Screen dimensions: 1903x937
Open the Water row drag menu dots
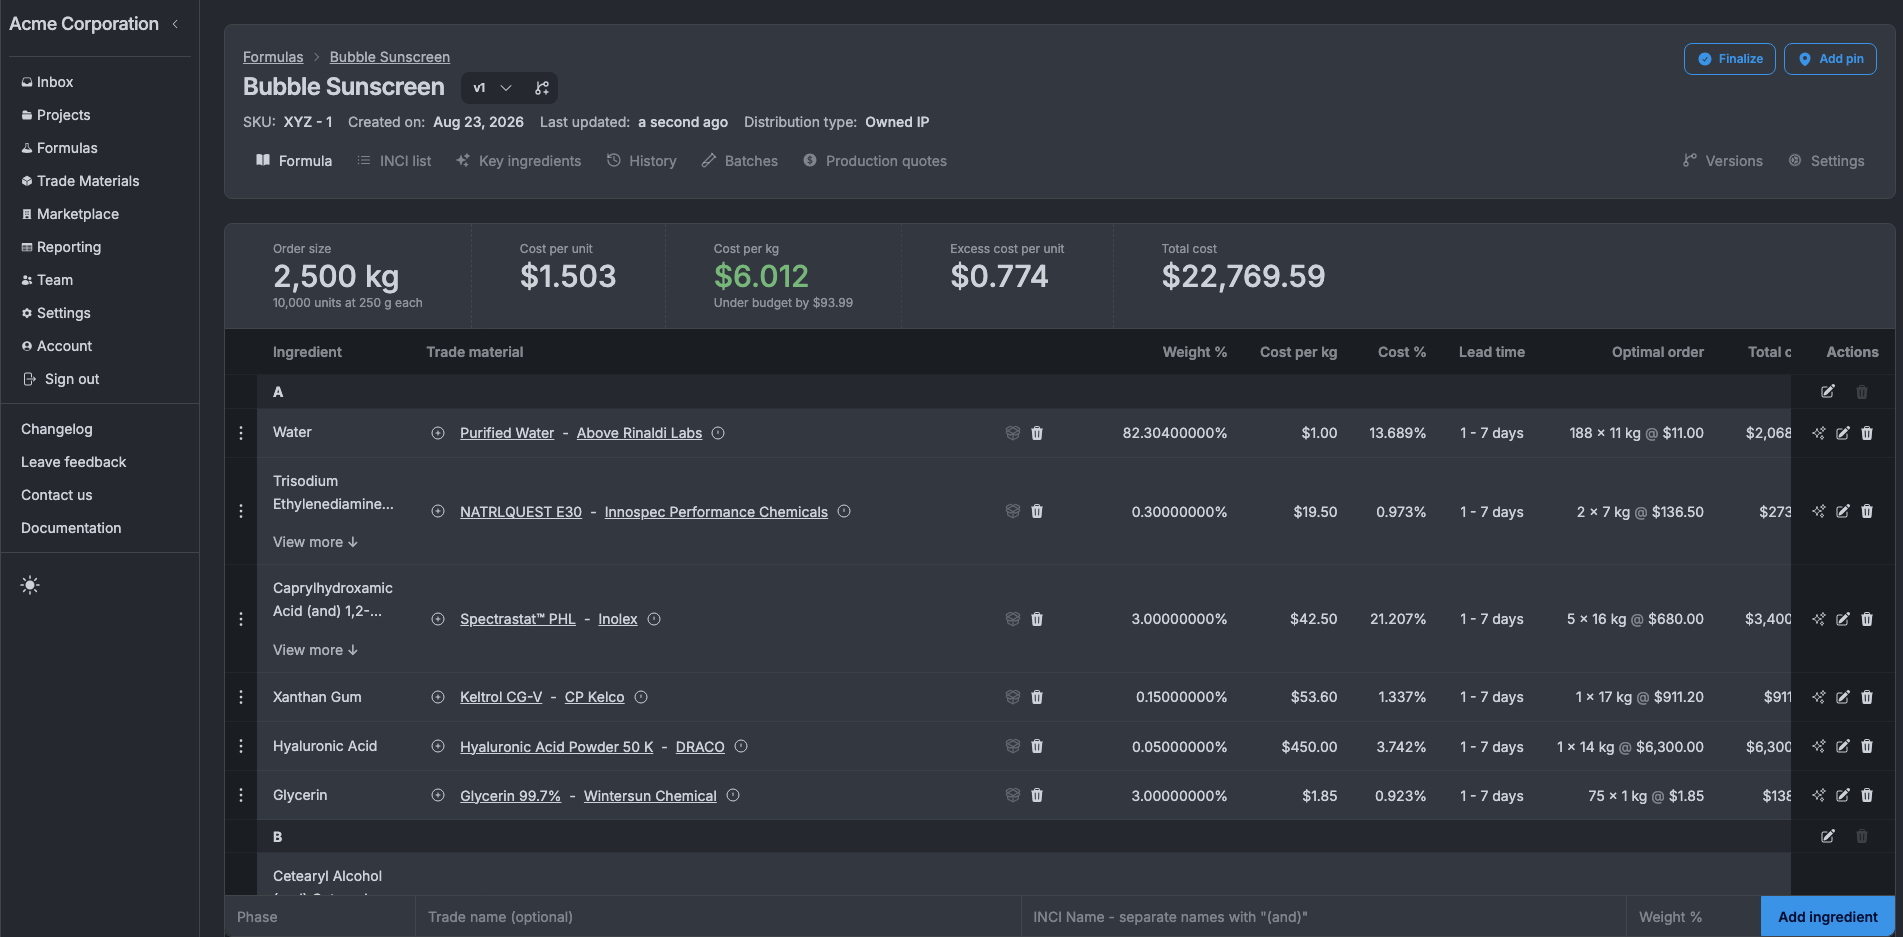(x=241, y=433)
